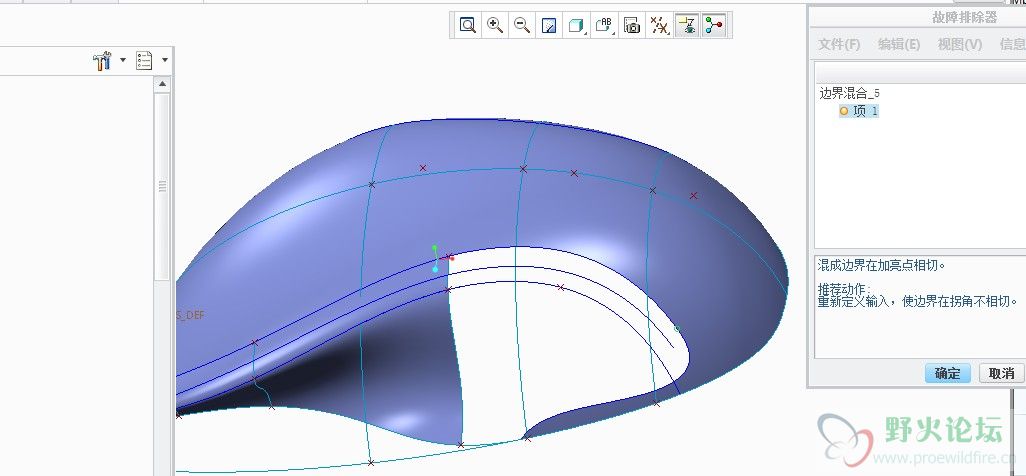
Task: Toggle the annotation display icon
Action: point(686,26)
